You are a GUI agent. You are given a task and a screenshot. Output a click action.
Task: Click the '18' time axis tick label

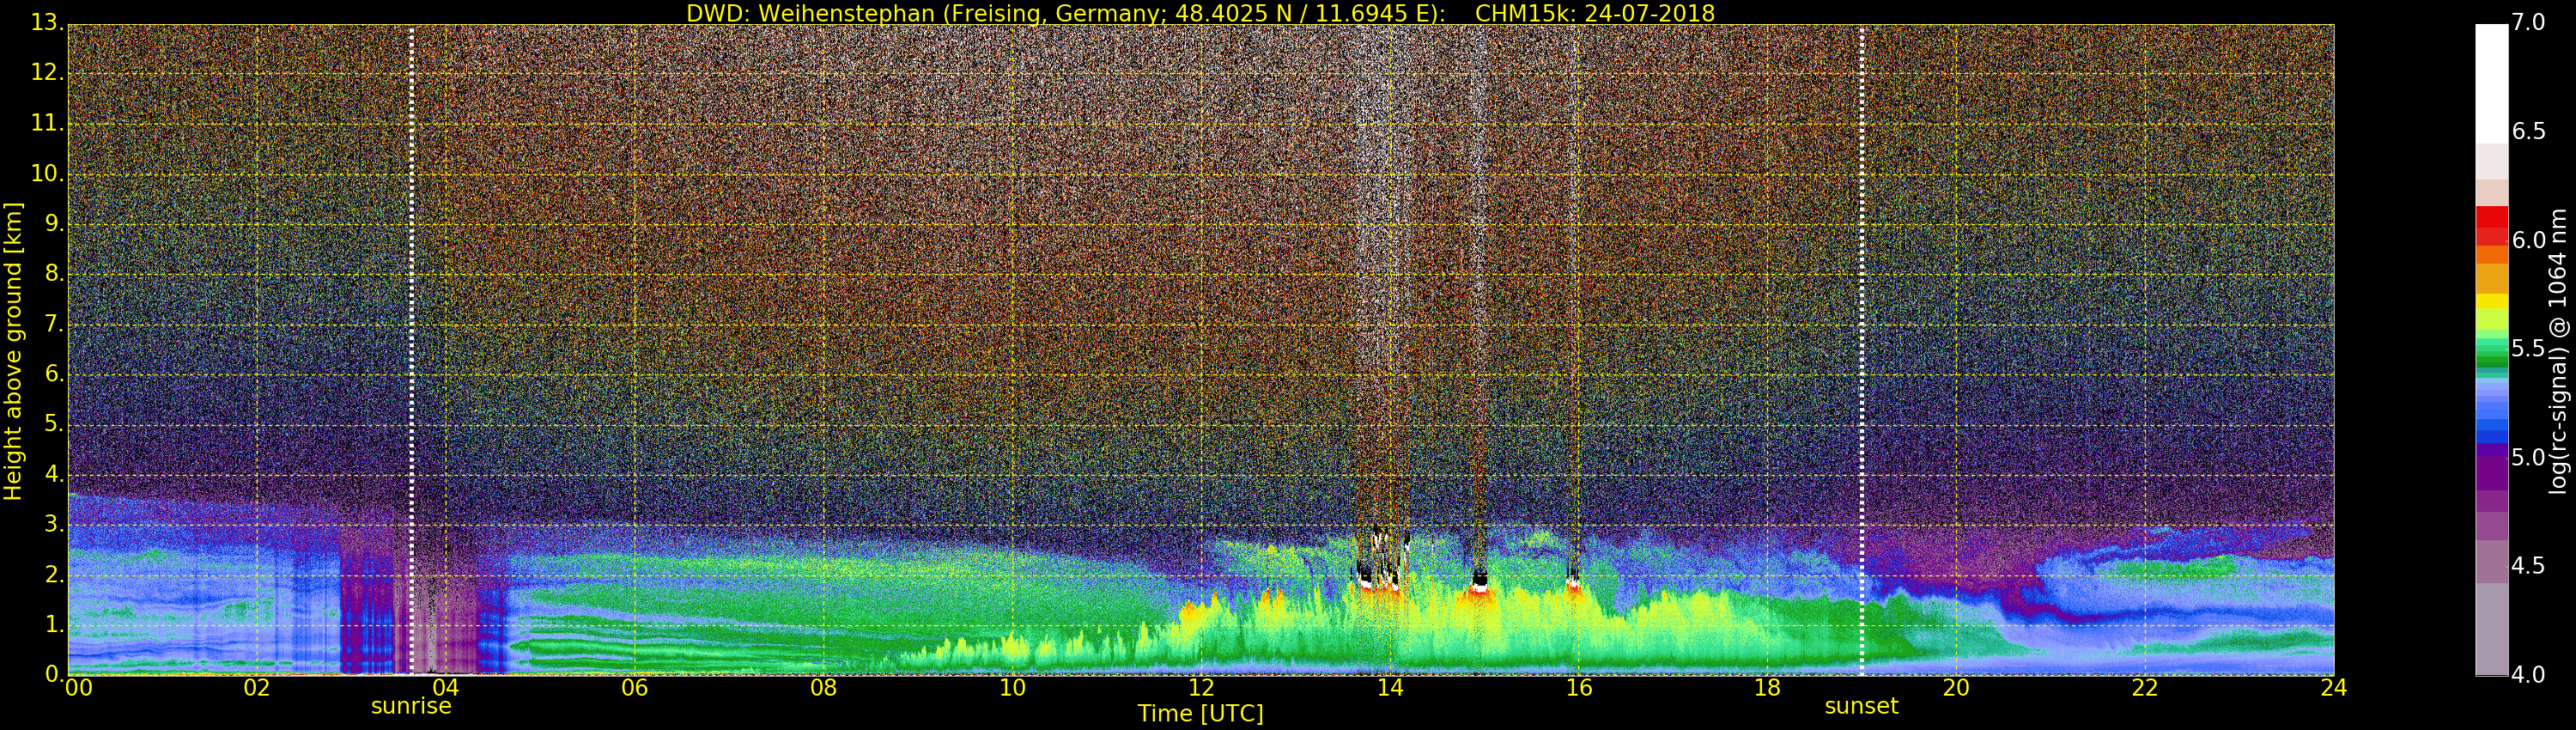coord(1767,687)
